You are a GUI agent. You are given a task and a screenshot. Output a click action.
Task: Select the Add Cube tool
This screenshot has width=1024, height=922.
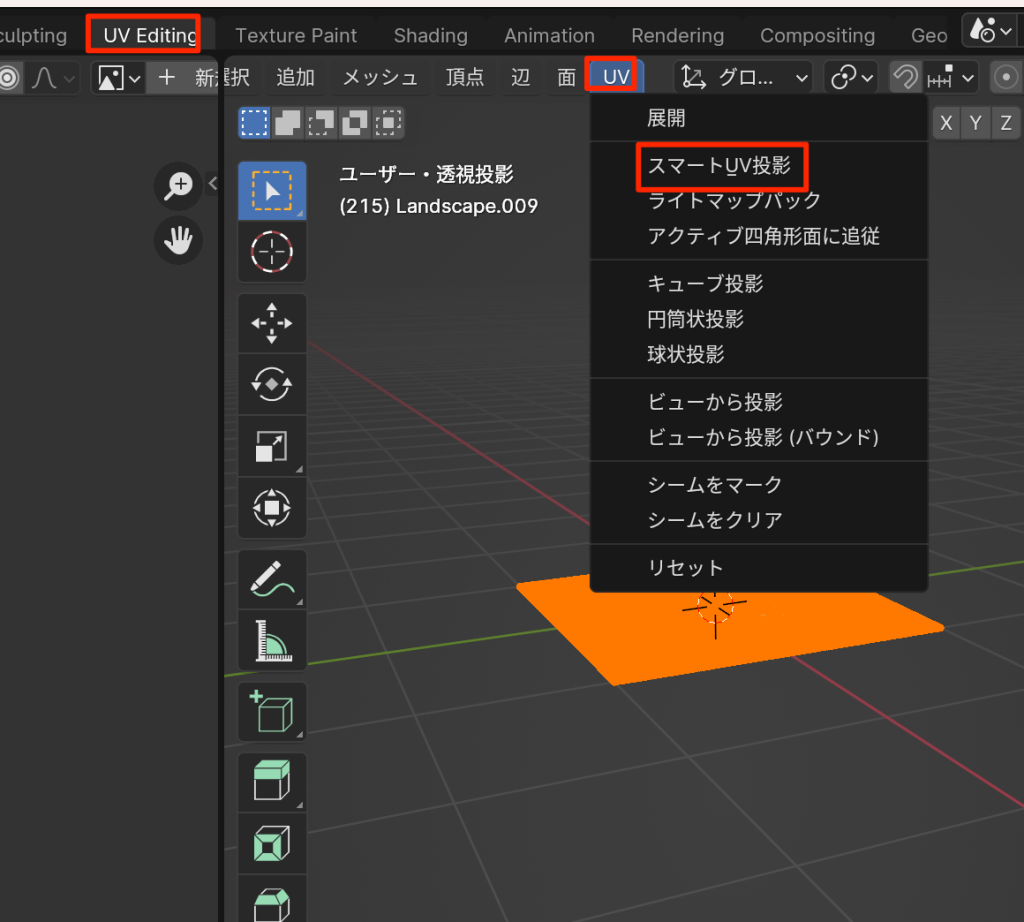coord(271,713)
